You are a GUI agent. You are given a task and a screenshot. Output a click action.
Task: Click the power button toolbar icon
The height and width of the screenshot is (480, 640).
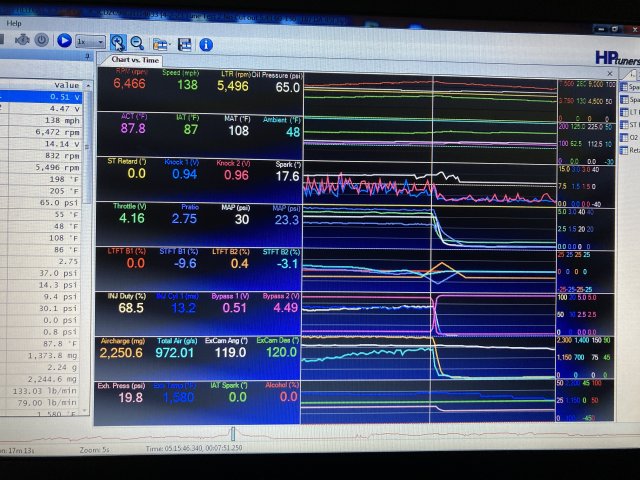point(41,41)
